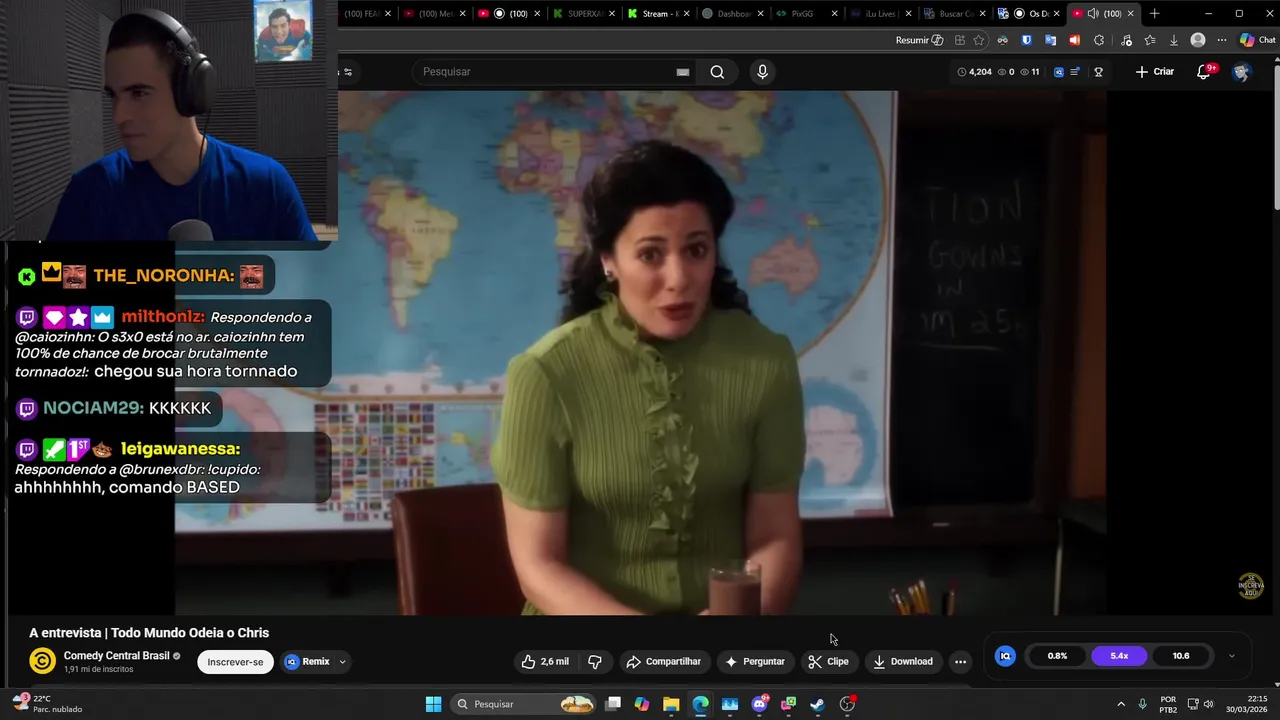Click the YouTube search magnifier icon
The height and width of the screenshot is (720, 1280).
click(x=717, y=72)
